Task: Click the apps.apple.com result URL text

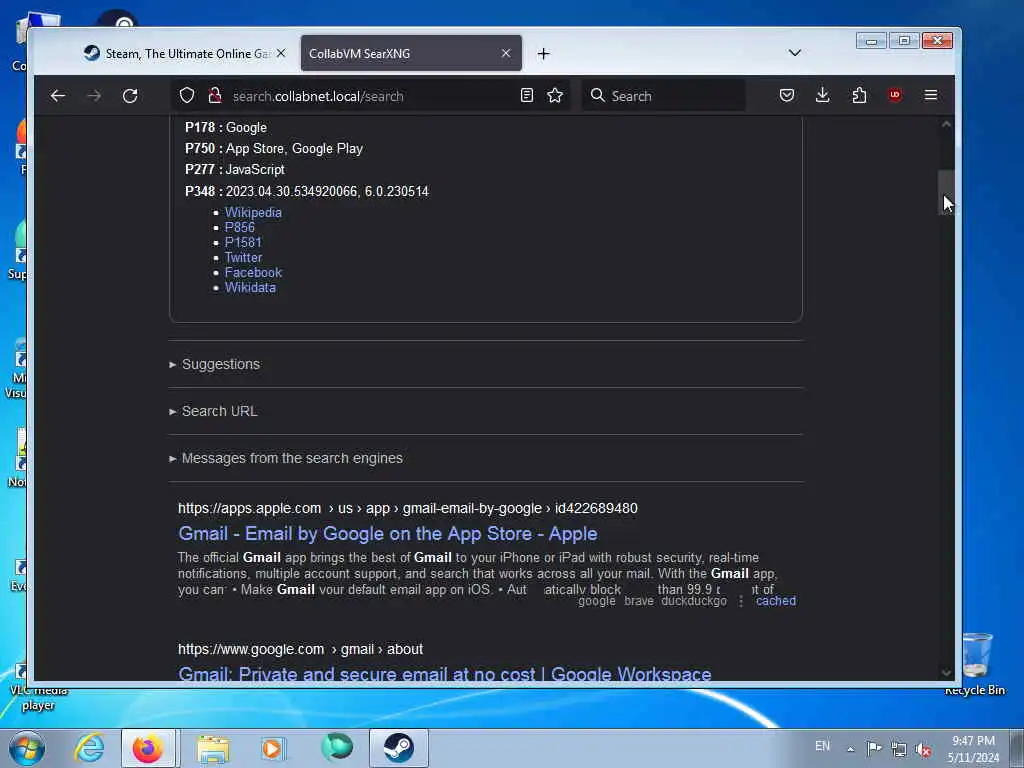Action: (x=408, y=508)
